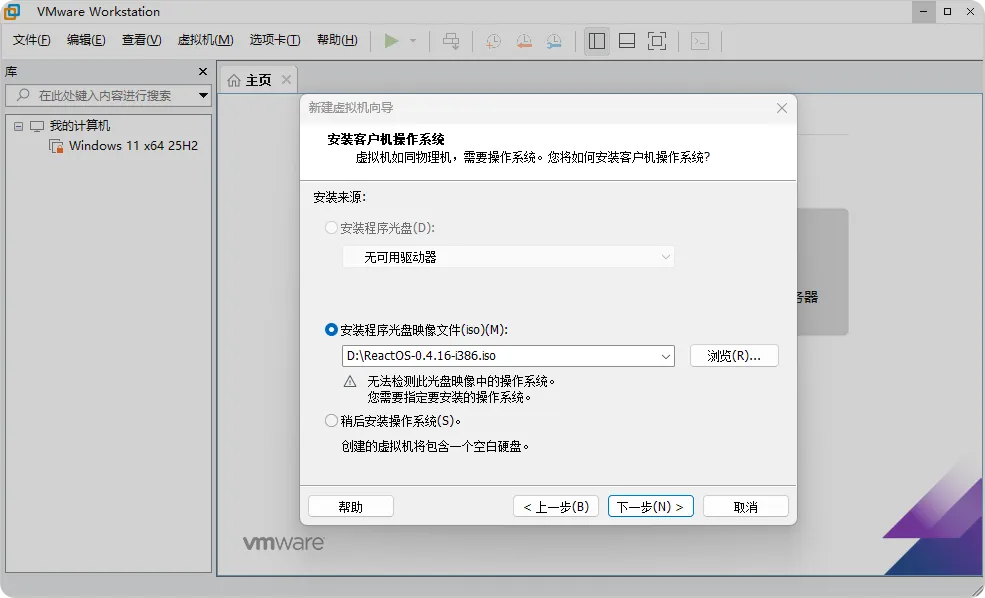
Task: Open the 查看(V) menu
Action: tap(141, 40)
